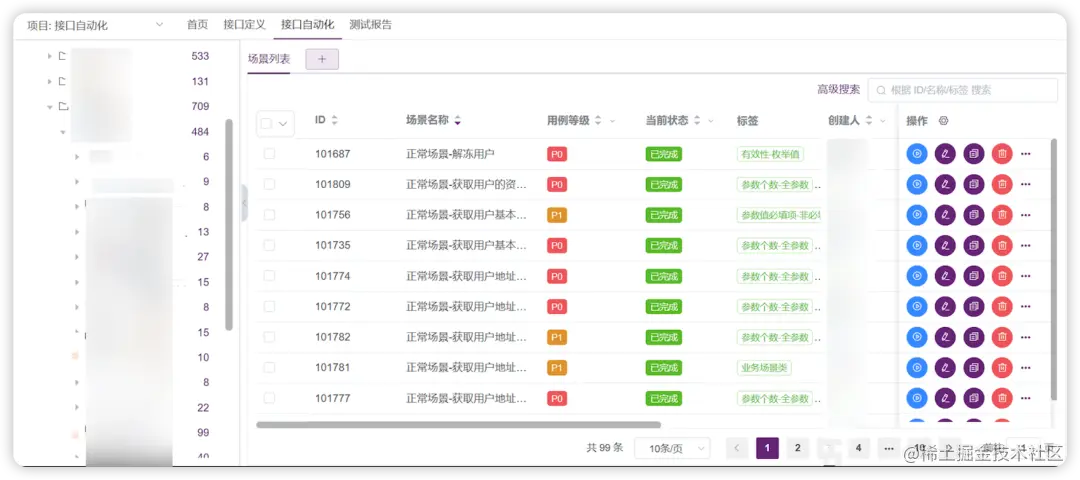This screenshot has height=480, width=1080.
Task: Click the left tree vertical scrollbar
Action: (x=229, y=225)
